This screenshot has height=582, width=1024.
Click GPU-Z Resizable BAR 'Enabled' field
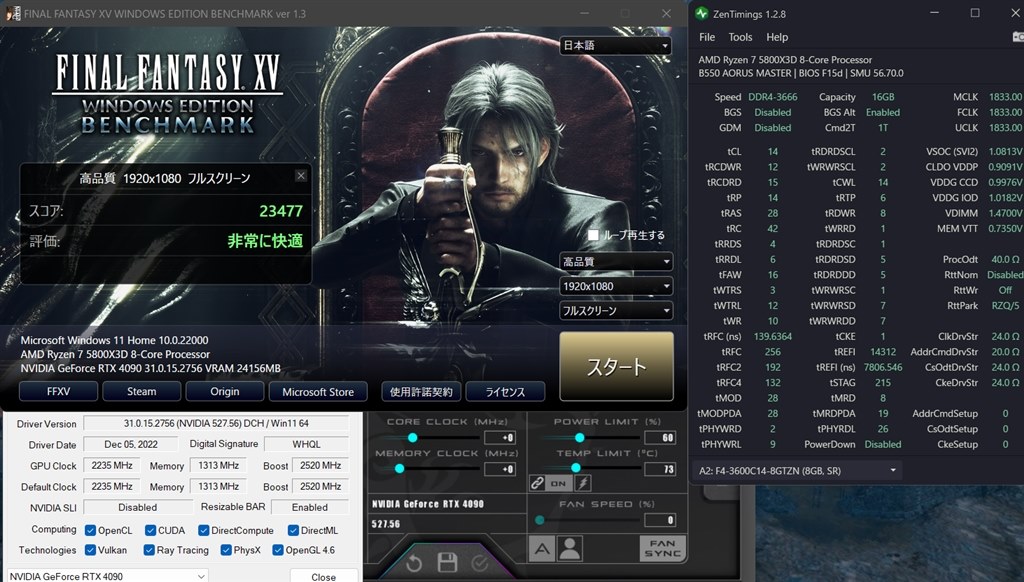coord(310,507)
